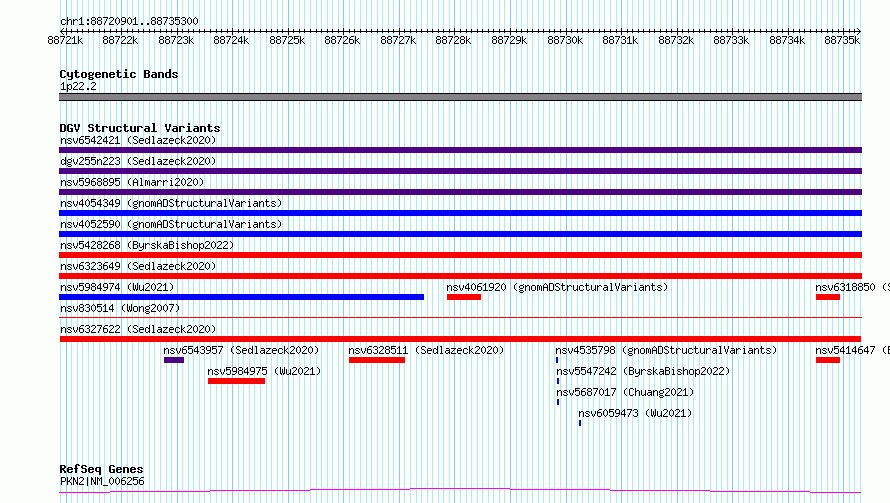Select variant label nsv5984974 (Wu2021)
This screenshot has width=890, height=503.
117,287
